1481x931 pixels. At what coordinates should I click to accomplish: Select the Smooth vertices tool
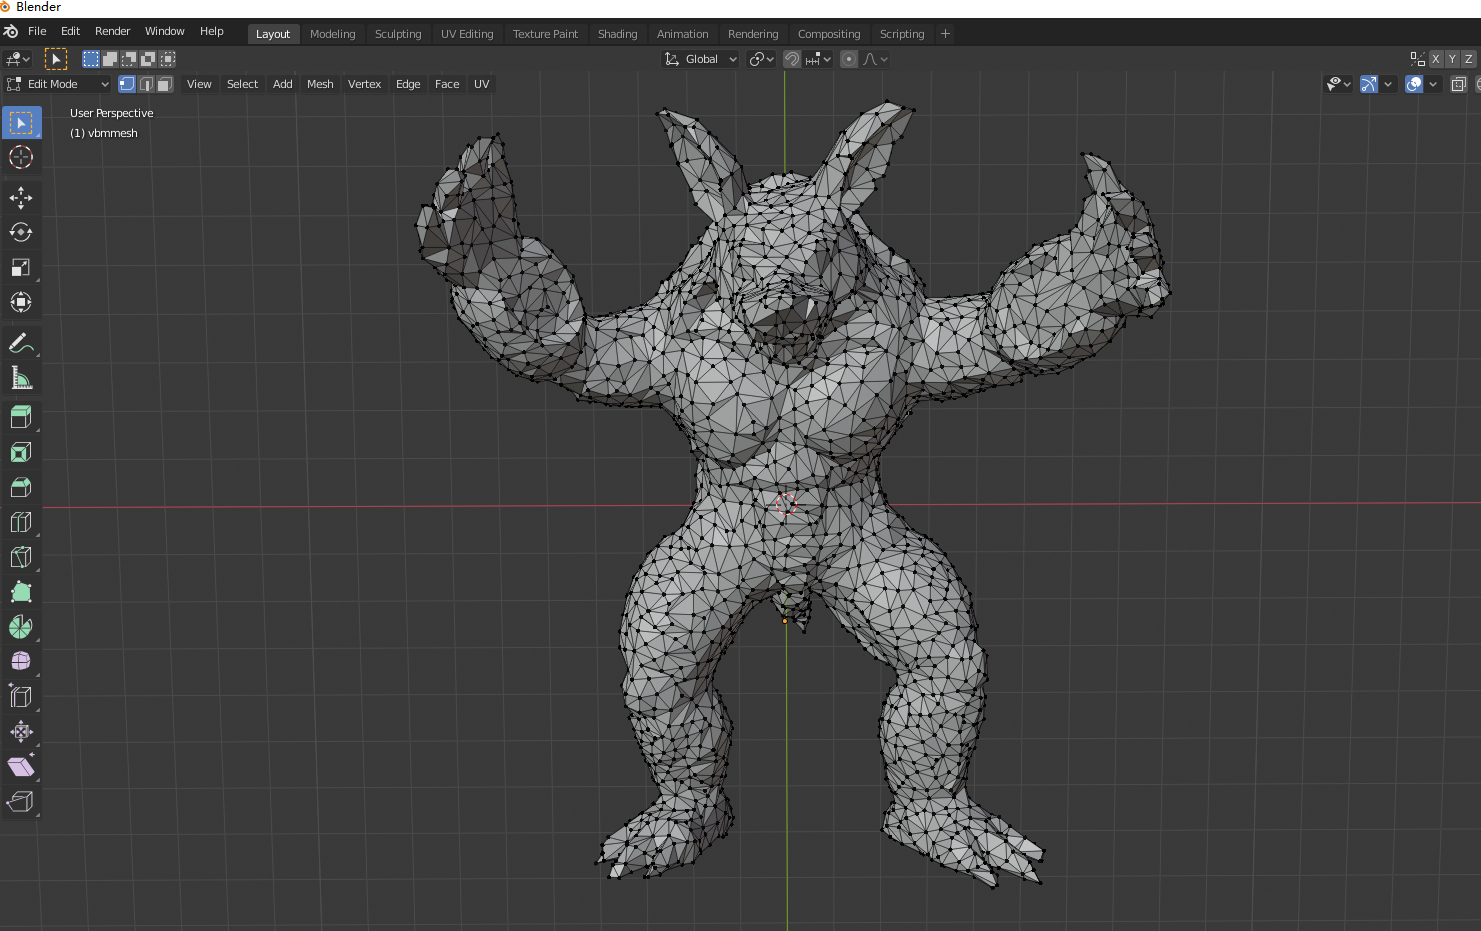[x=21, y=661]
